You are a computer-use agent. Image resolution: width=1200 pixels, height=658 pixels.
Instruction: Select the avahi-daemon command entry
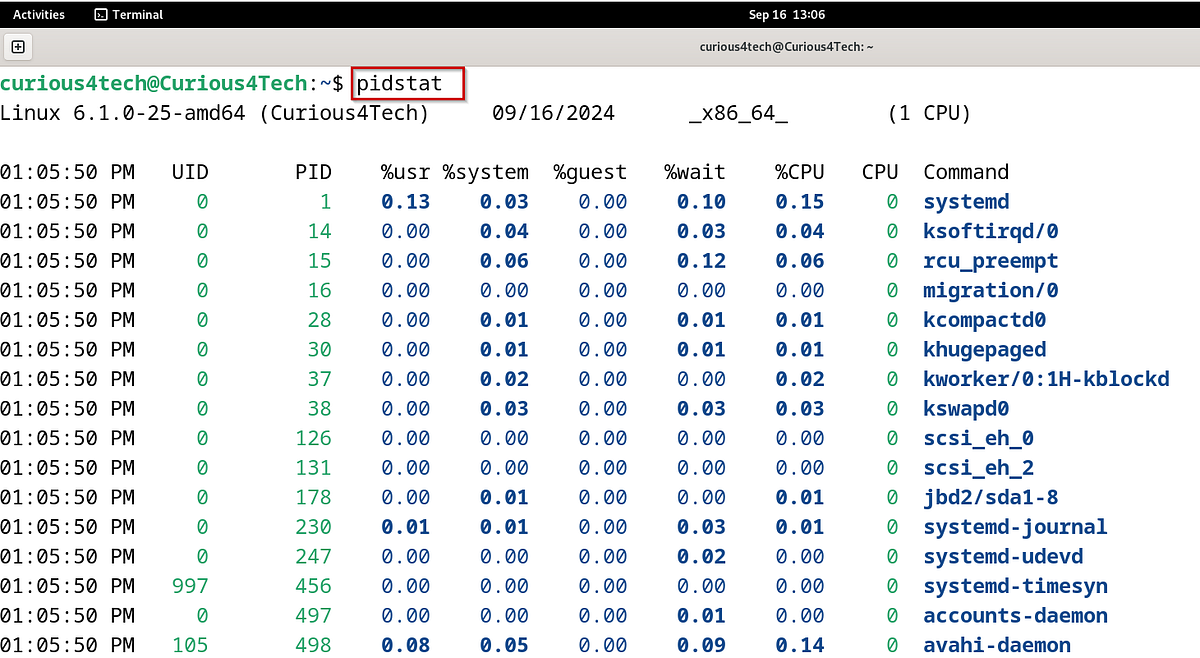(x=996, y=645)
